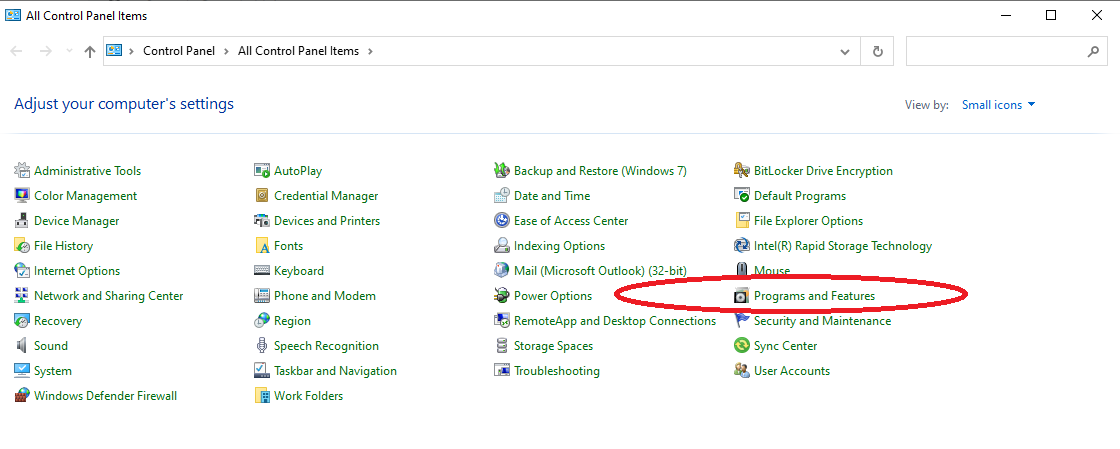The image size is (1120, 449).
Task: Click the Keyboard icon
Action: click(261, 271)
